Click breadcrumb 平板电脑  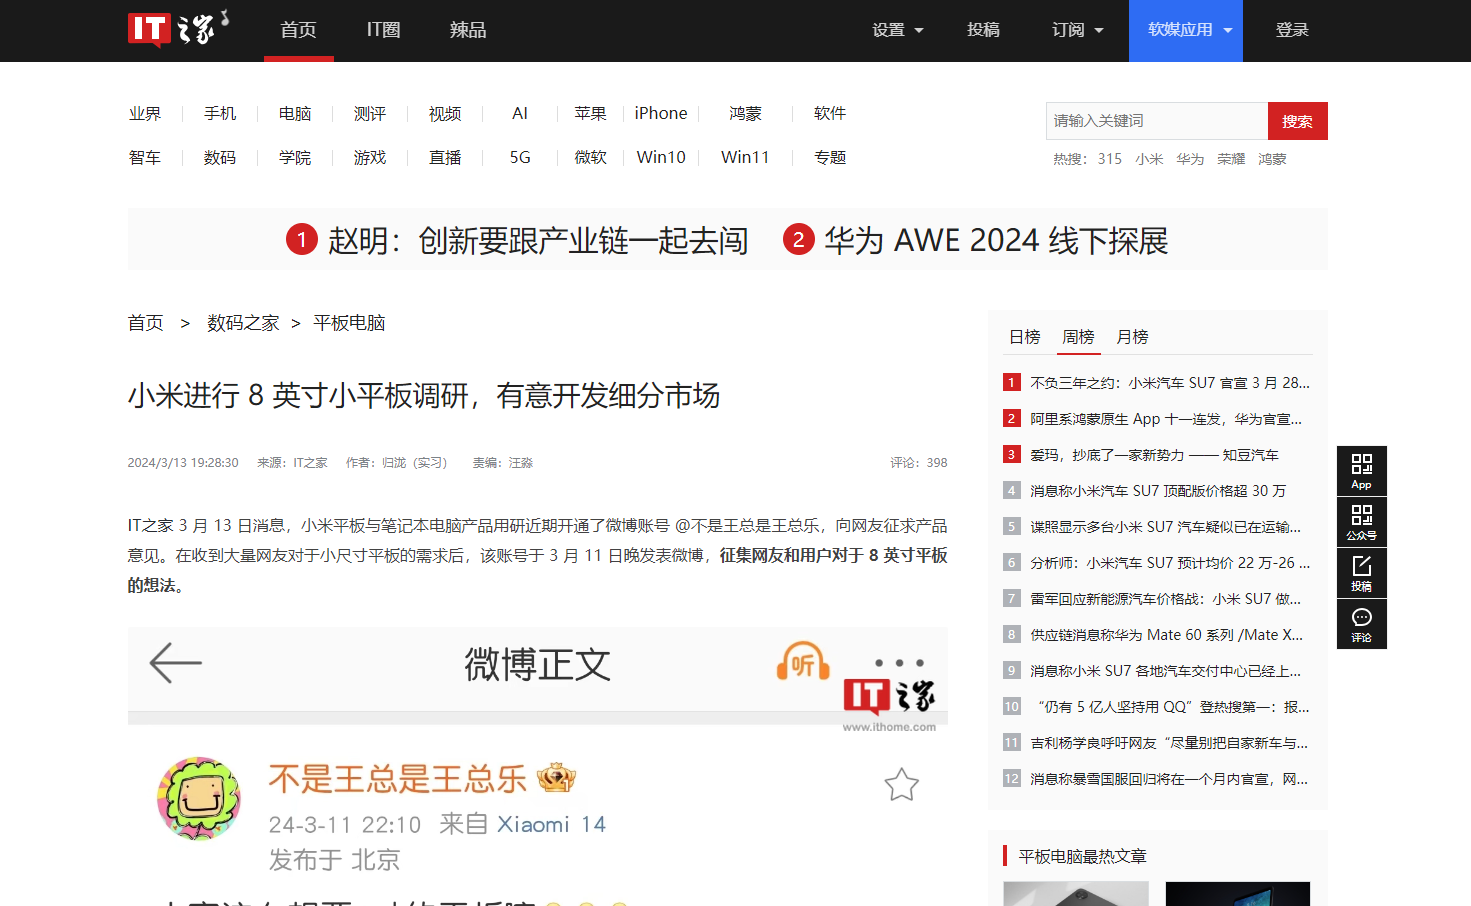349,323
